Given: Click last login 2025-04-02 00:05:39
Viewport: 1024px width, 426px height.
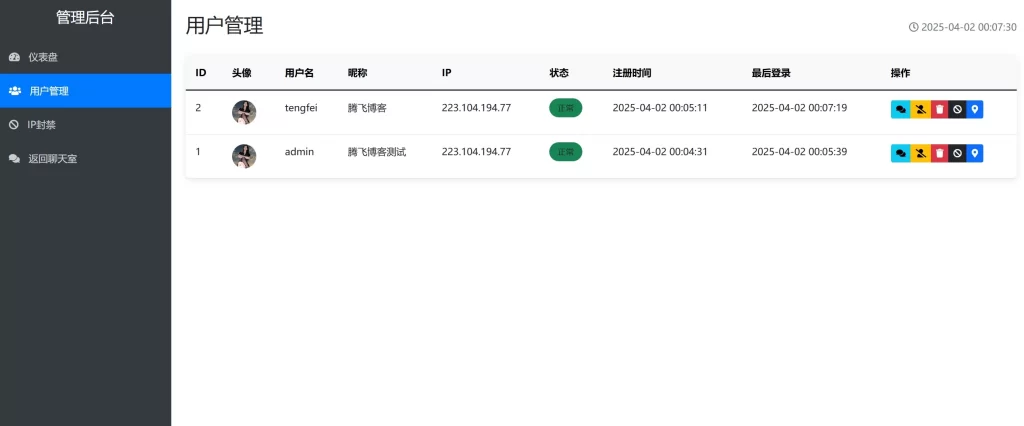Looking at the screenshot, I should point(799,152).
